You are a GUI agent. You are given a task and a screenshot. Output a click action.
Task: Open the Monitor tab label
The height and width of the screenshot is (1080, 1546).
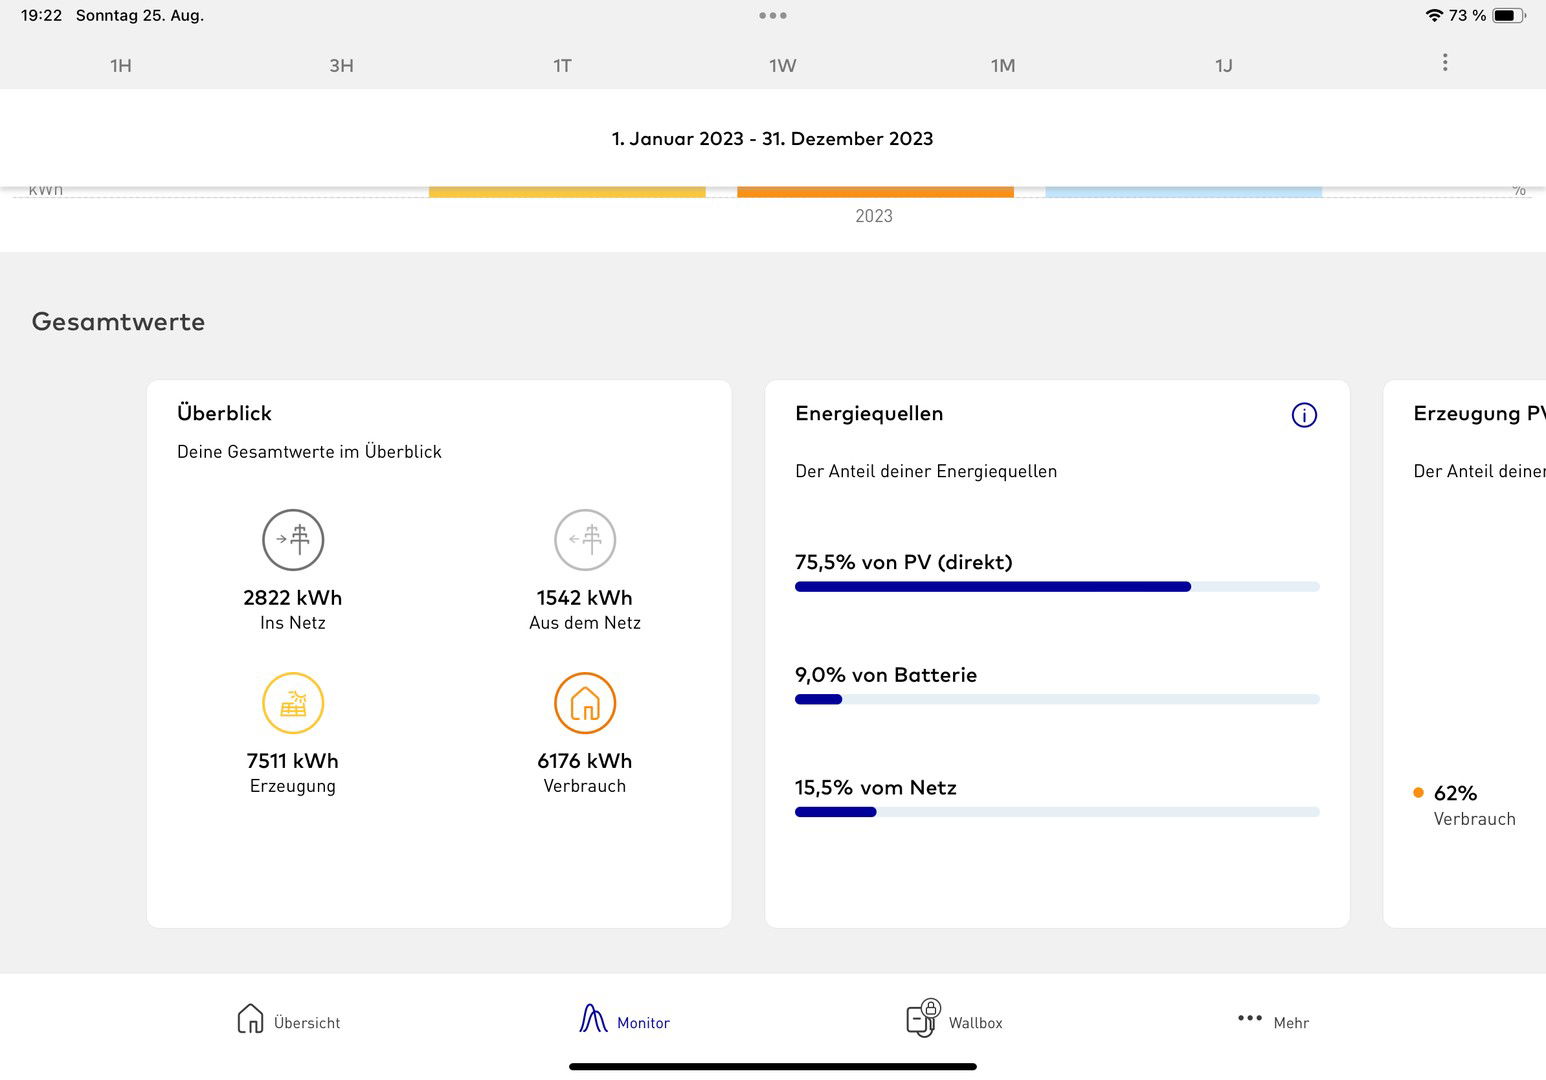coord(643,1023)
